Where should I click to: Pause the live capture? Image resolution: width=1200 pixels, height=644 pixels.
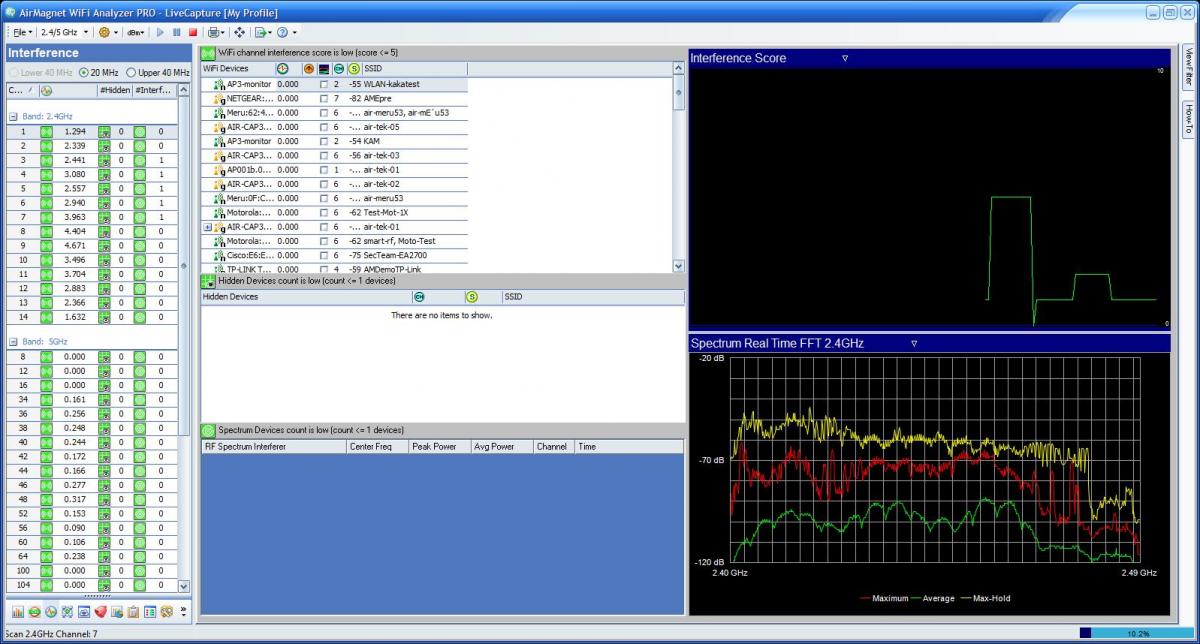(x=177, y=32)
